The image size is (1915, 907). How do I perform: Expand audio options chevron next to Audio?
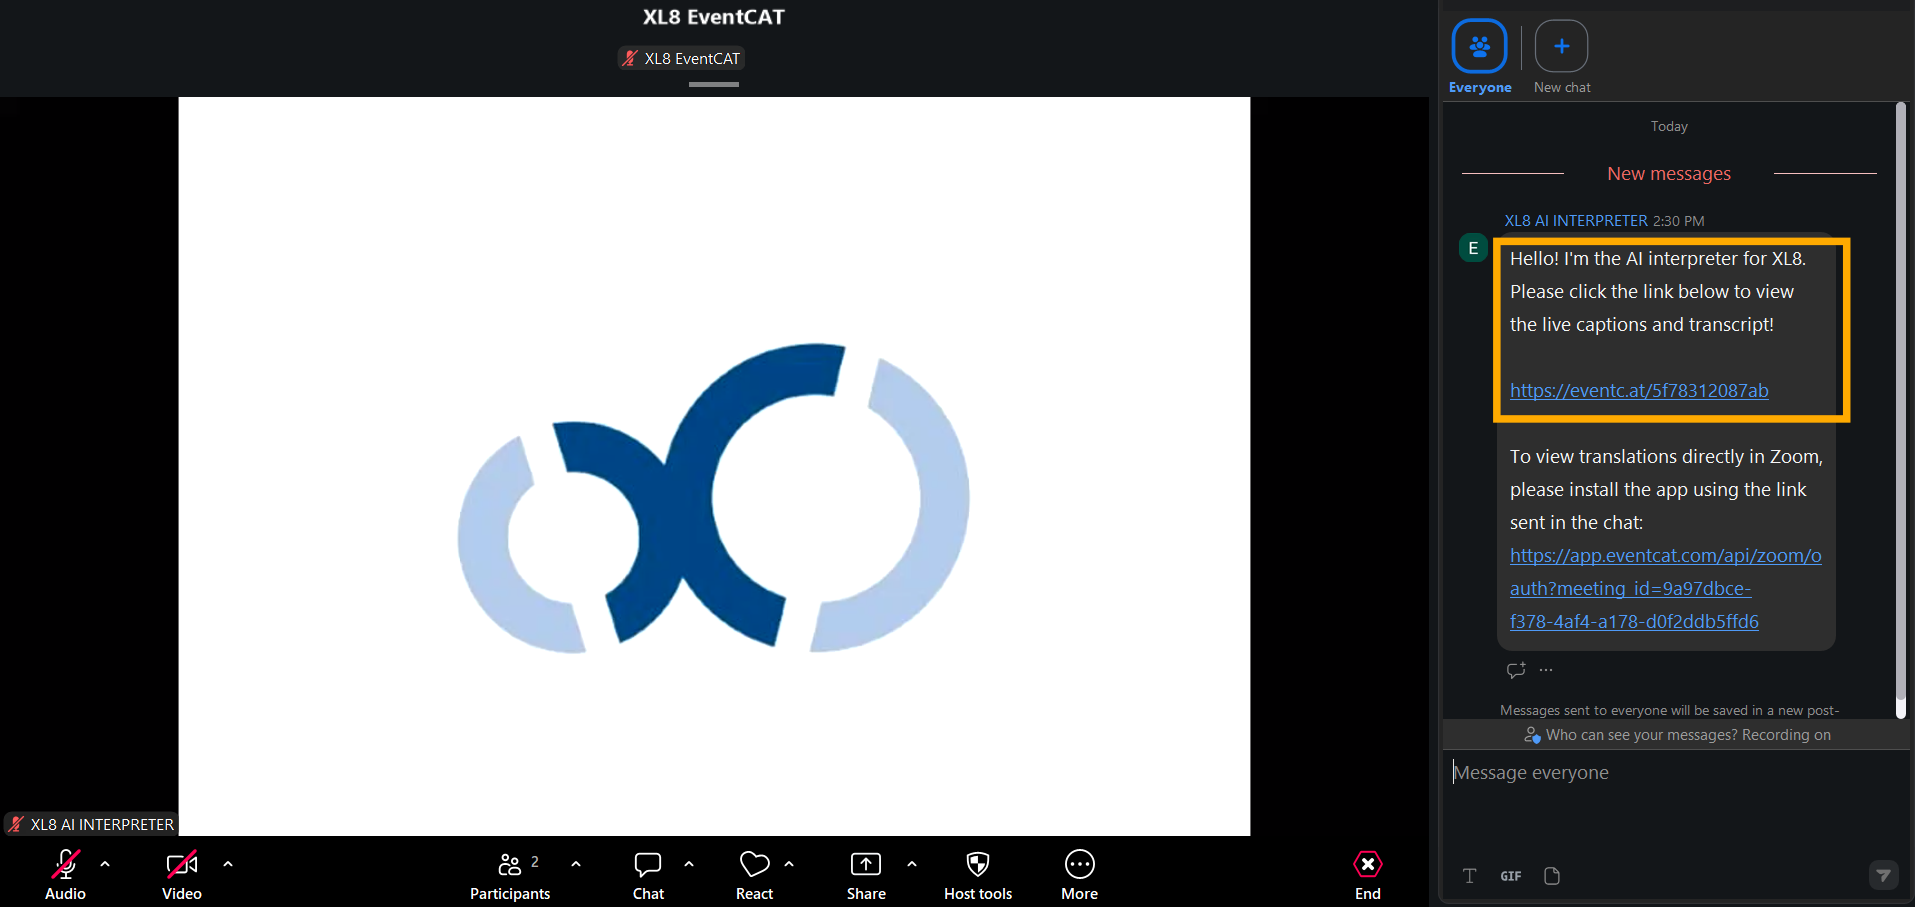tap(105, 864)
